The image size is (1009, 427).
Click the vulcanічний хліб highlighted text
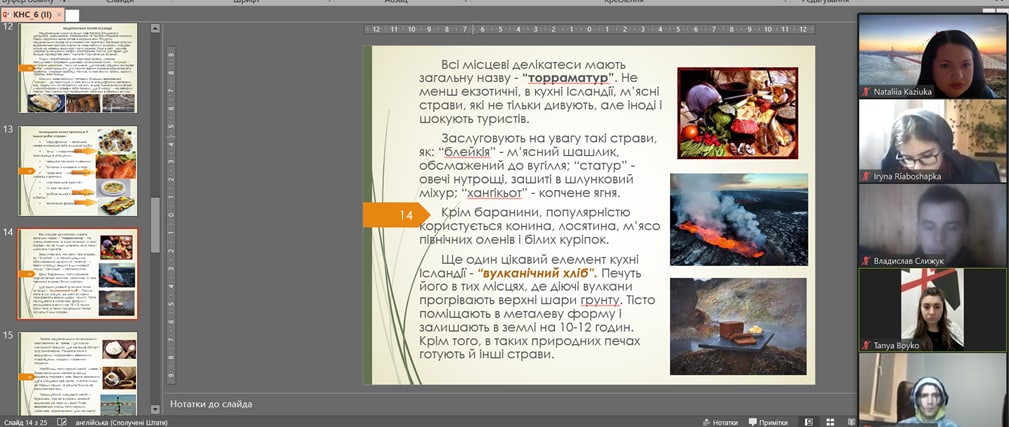[x=536, y=272]
